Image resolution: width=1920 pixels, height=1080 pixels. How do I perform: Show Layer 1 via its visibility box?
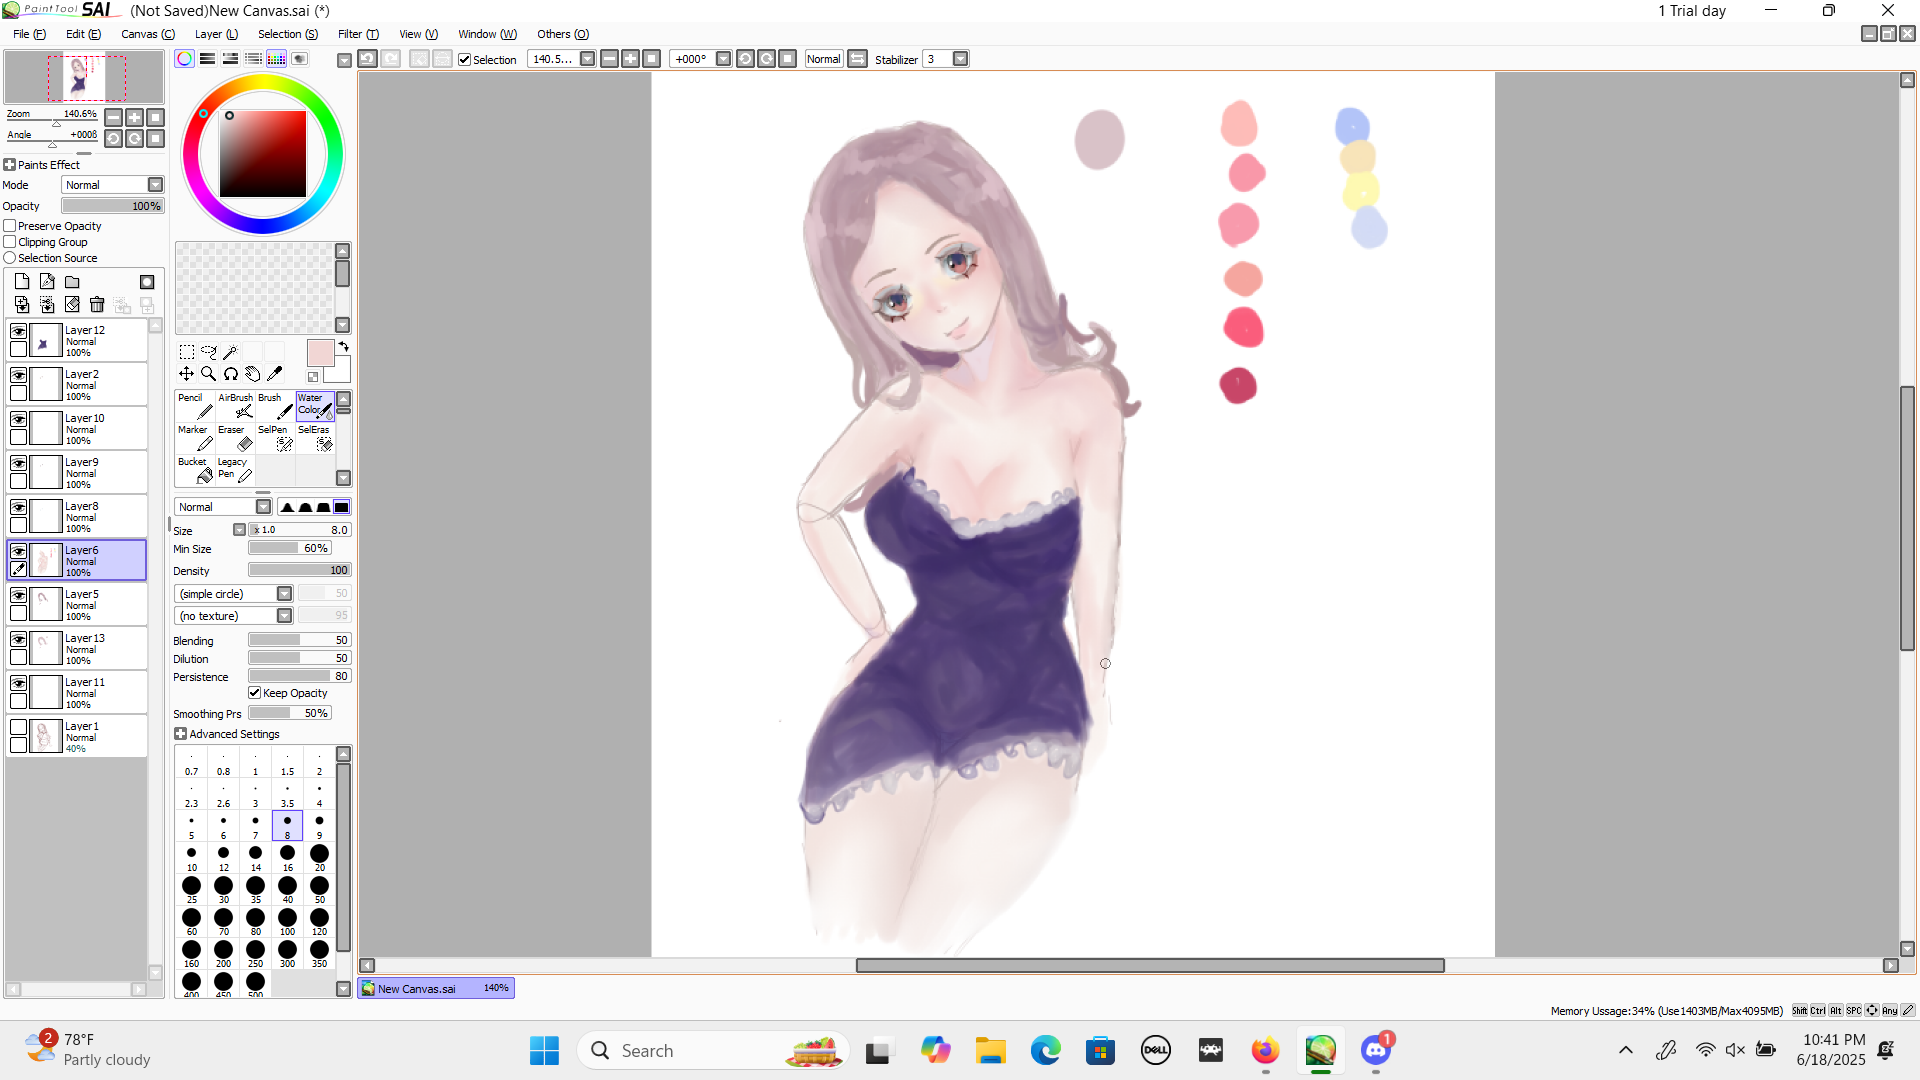(18, 727)
